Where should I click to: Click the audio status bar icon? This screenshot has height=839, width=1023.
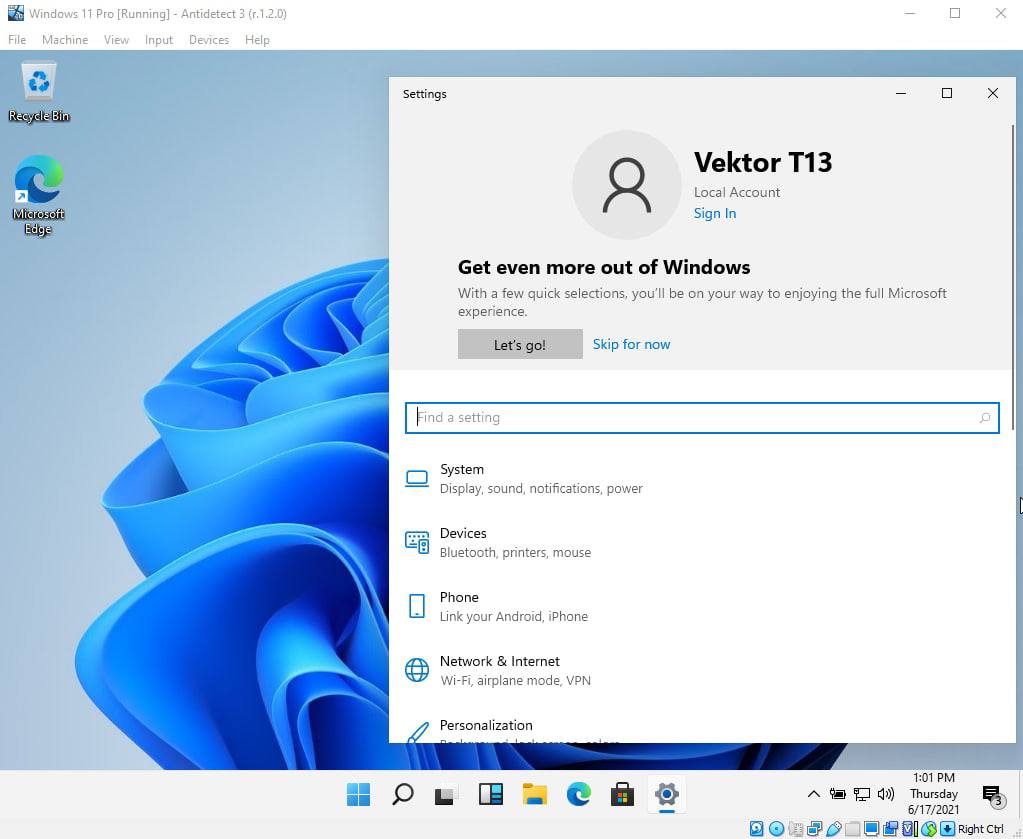(x=795, y=829)
